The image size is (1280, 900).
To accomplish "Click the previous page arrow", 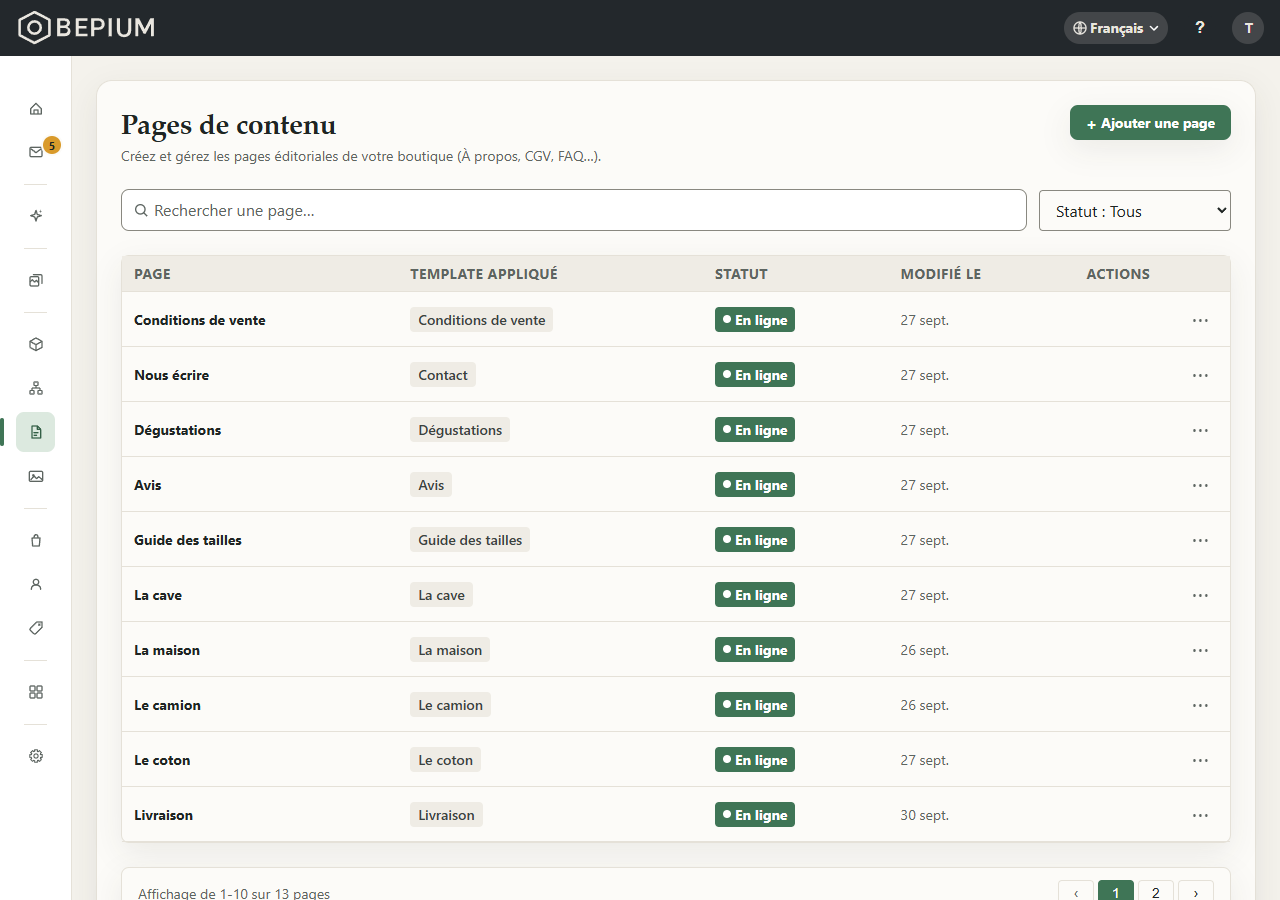I will tap(1076, 893).
